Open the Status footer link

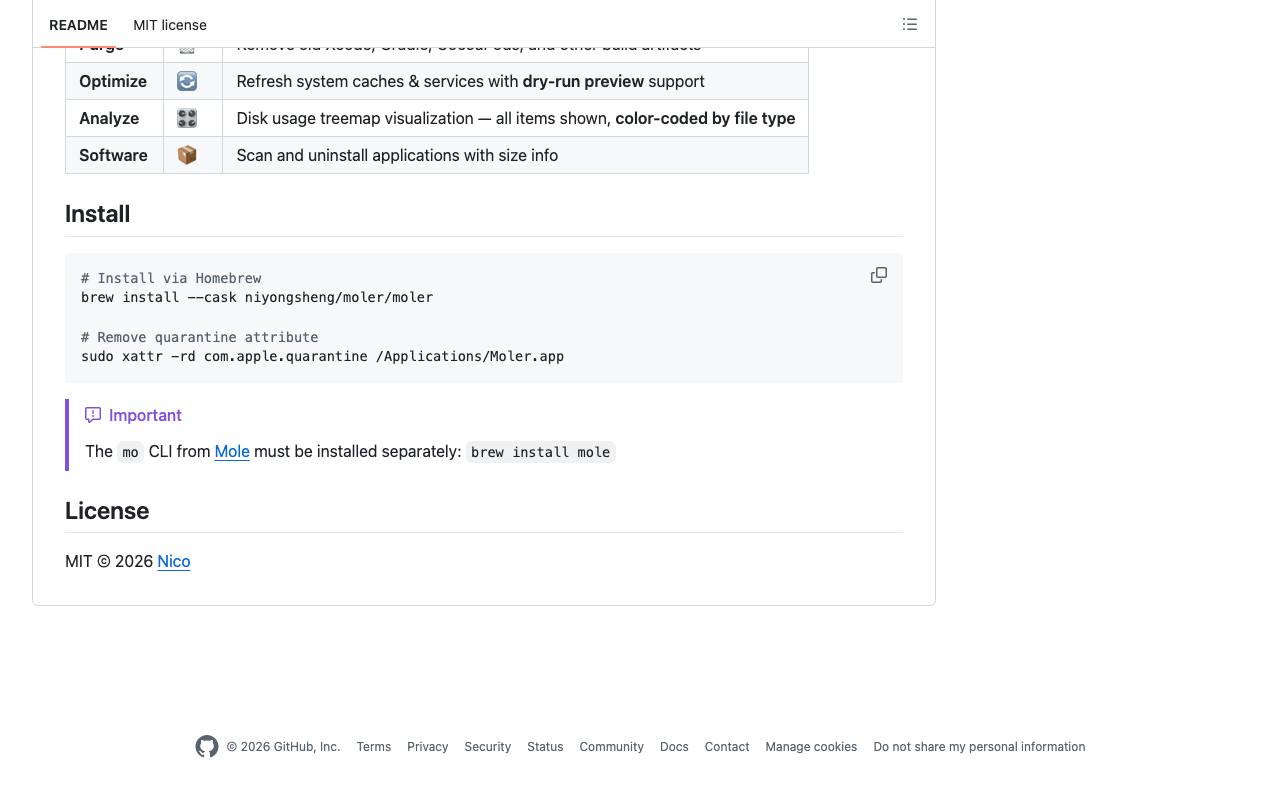click(x=545, y=747)
